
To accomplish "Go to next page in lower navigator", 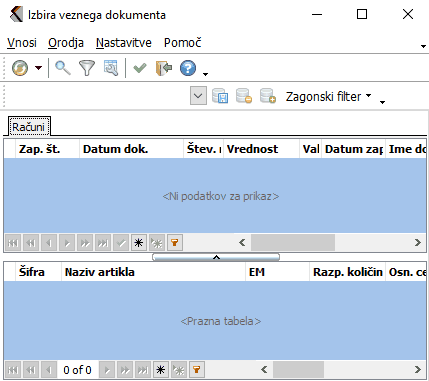I will [125, 370].
